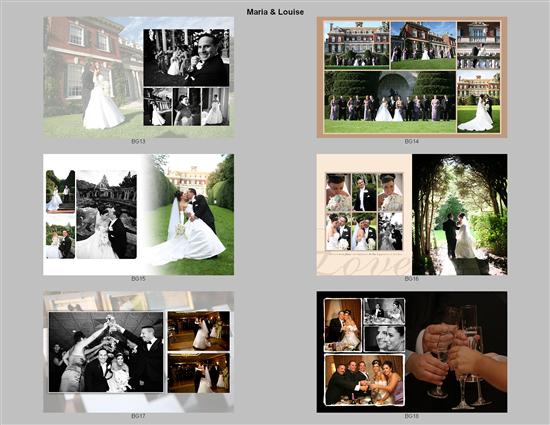Viewport: 550px width, 425px height.
Task: Open the BG15 album page thumbnail
Action: pos(139,215)
